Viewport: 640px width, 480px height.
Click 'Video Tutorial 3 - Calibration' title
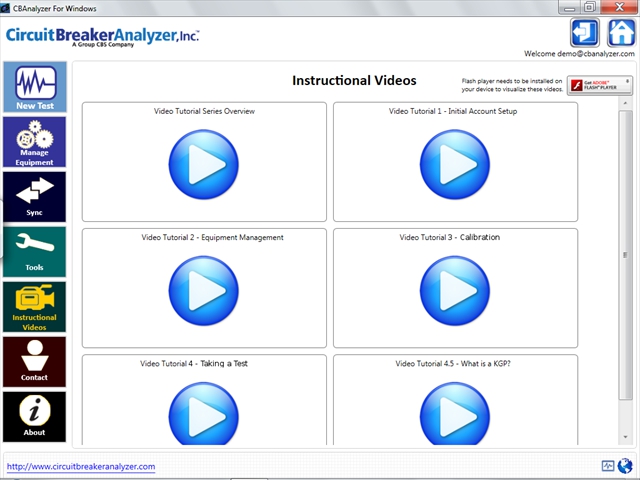click(x=449, y=237)
